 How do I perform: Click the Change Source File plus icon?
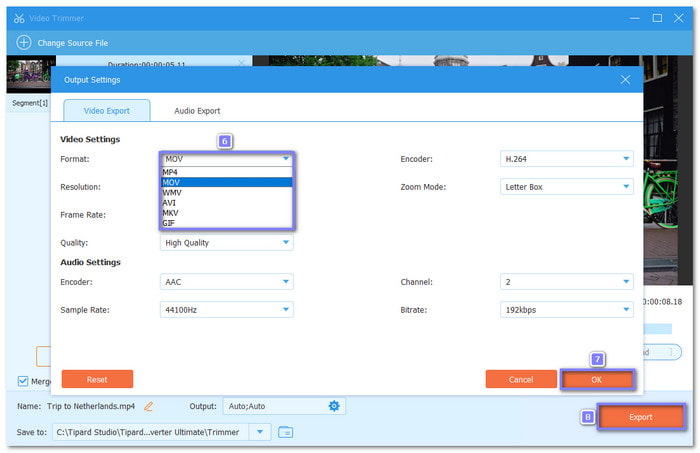(24, 43)
